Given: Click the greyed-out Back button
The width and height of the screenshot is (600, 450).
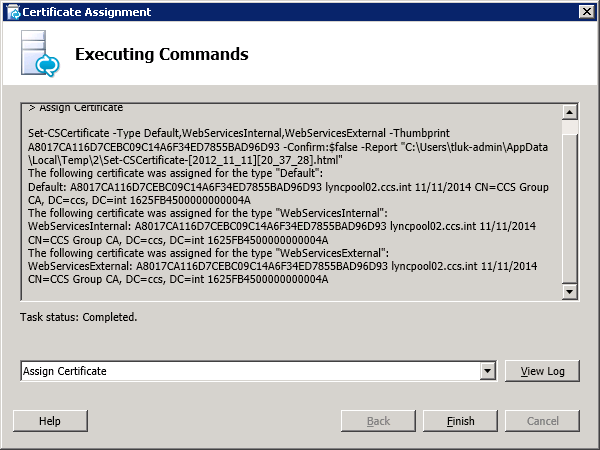Looking at the screenshot, I should pyautogui.click(x=378, y=421).
